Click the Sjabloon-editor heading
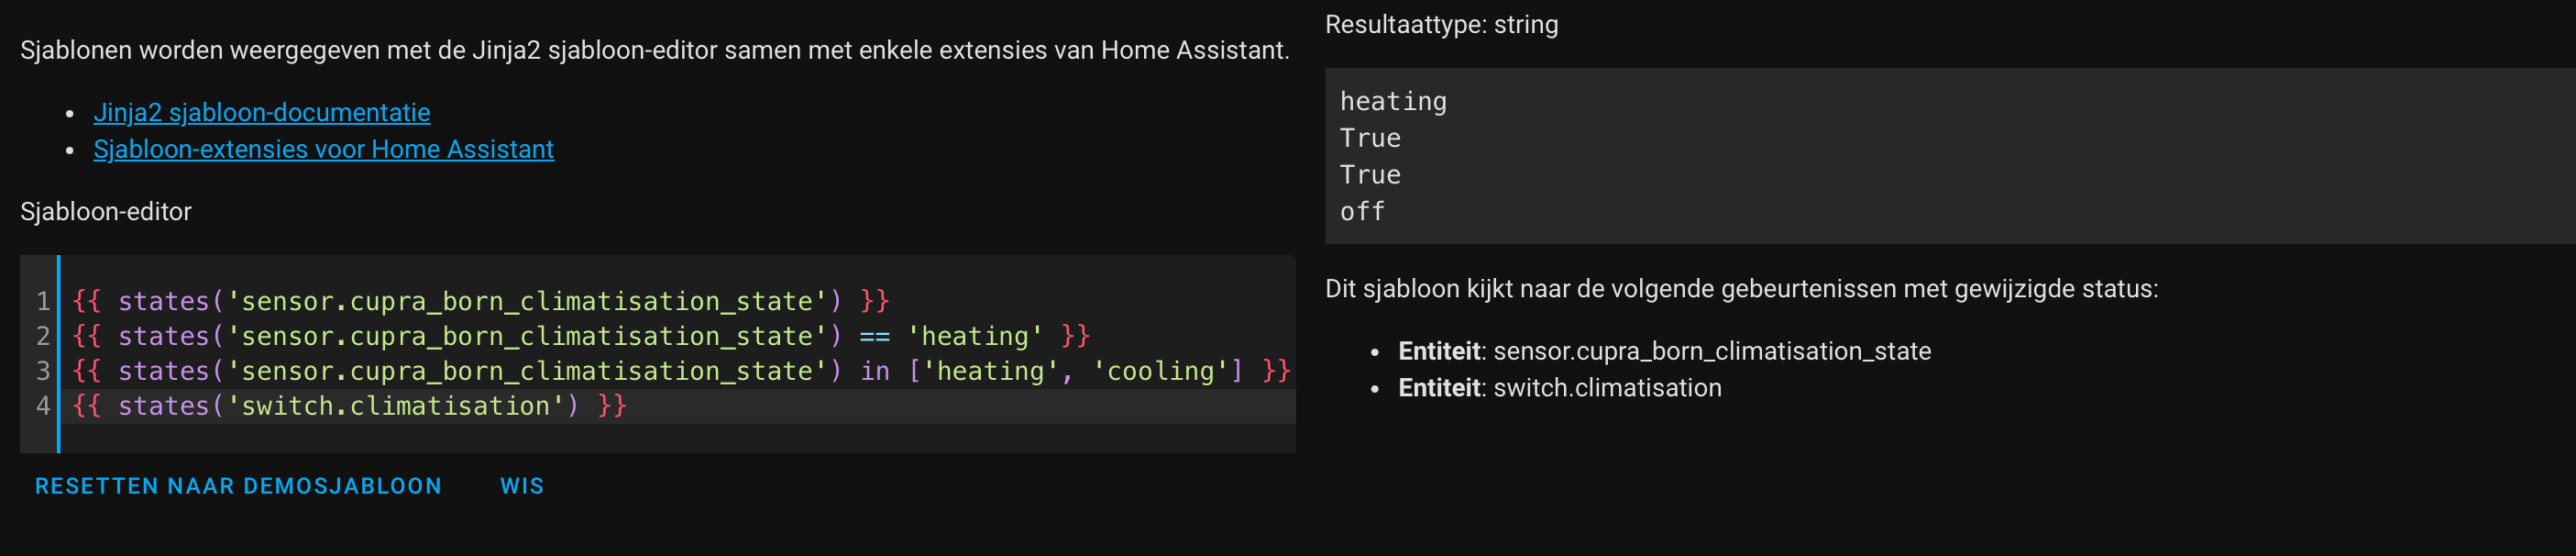 point(106,212)
